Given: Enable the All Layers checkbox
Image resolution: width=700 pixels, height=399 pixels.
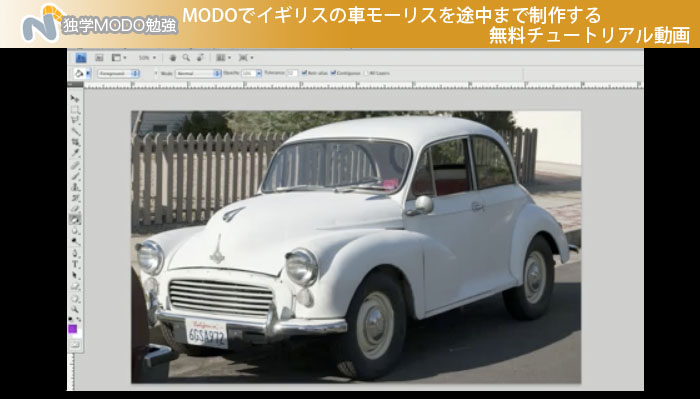Looking at the screenshot, I should 366,73.
